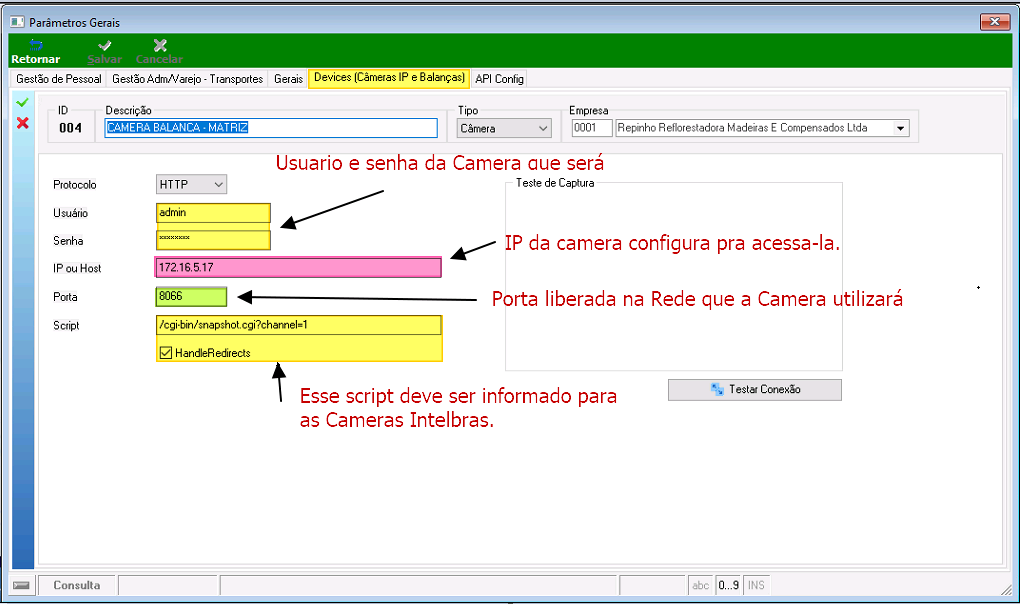Screen dimensions: 1020x604
Task: Click the Retornar toolbar button
Action: (x=35, y=51)
